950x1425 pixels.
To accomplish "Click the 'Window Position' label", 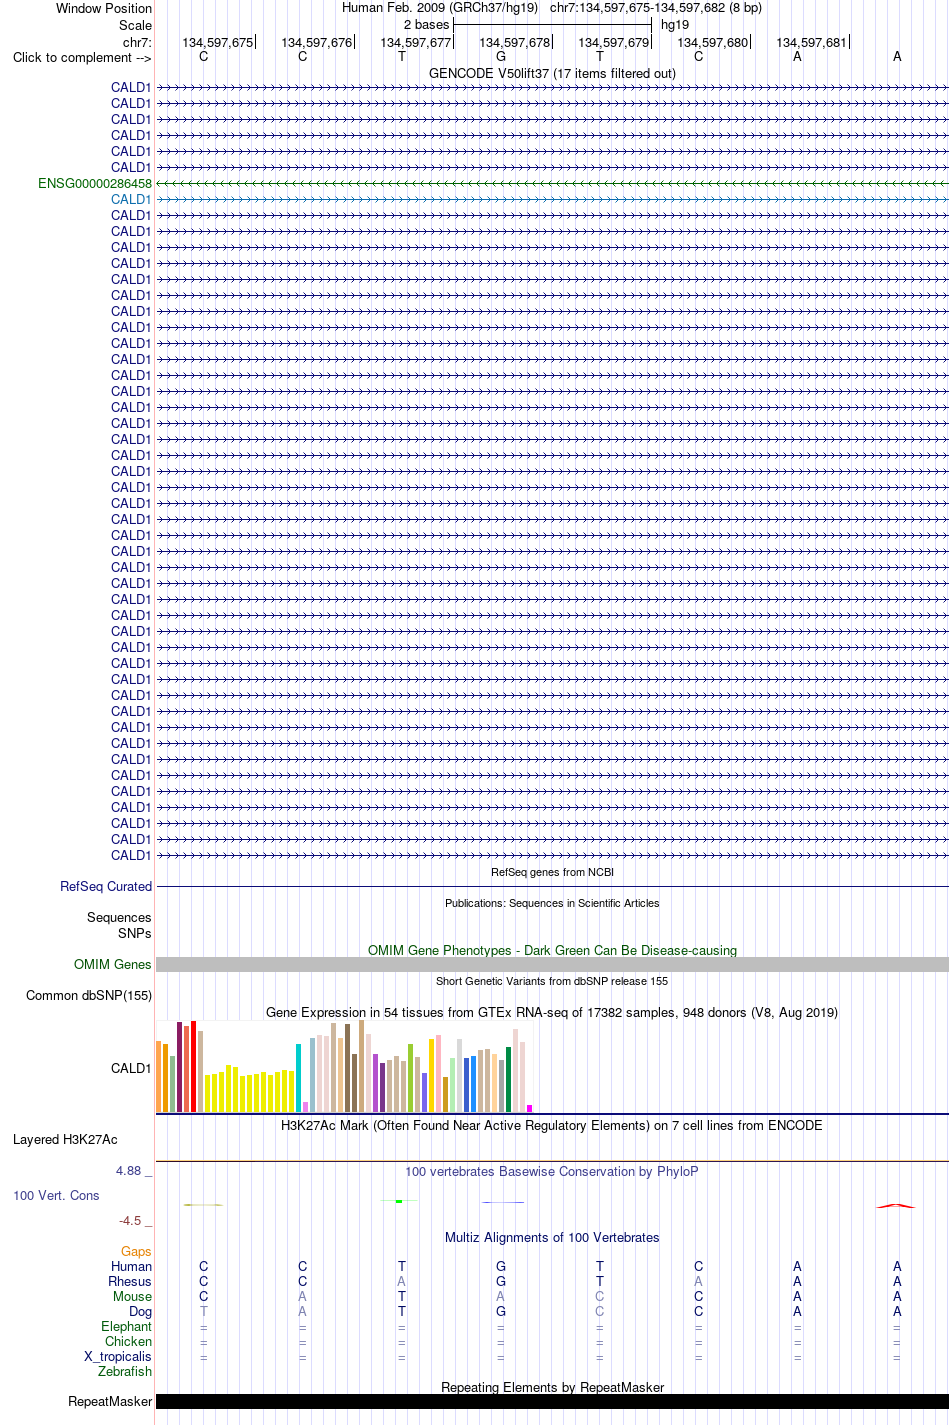I will pos(104,8).
